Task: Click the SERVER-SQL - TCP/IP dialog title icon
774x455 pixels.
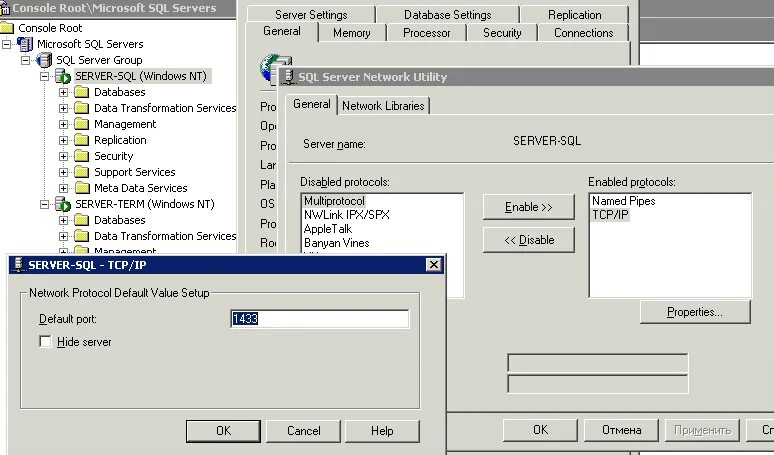Action: click(19, 265)
